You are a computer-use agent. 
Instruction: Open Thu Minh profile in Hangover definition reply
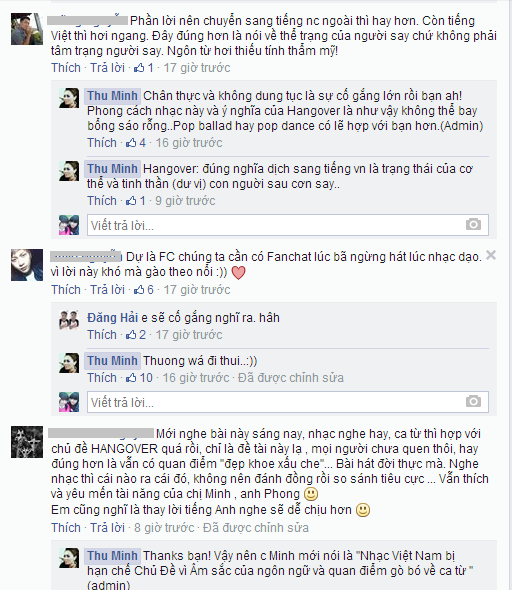click(x=112, y=169)
